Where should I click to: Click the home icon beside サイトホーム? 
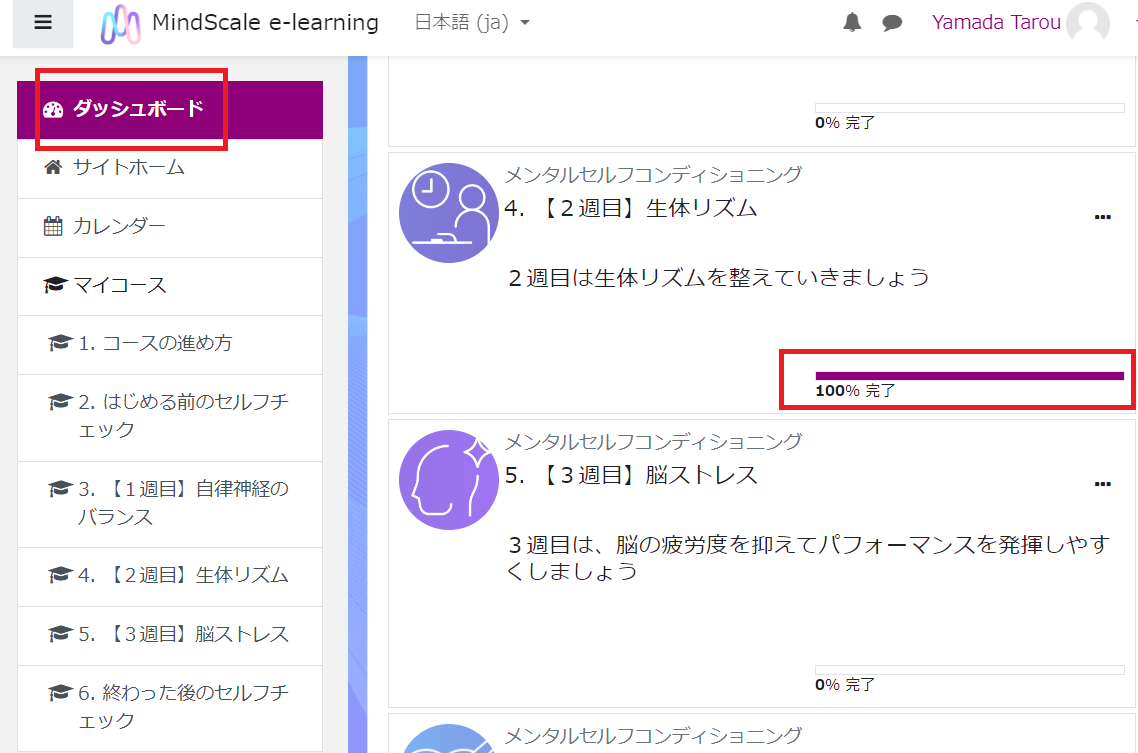(x=53, y=168)
